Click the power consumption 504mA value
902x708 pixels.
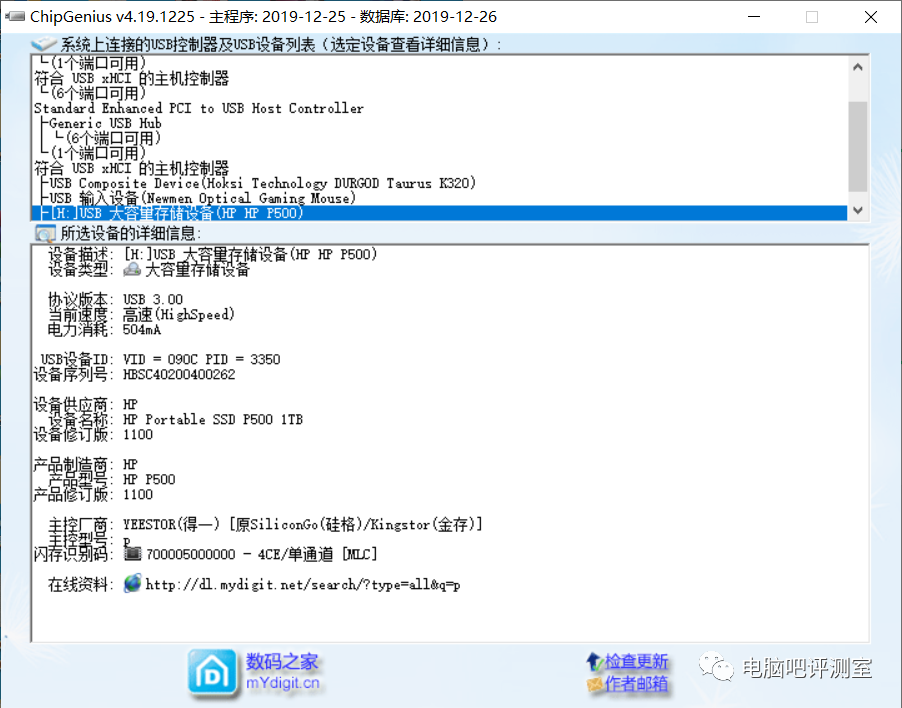pyautogui.click(x=142, y=330)
